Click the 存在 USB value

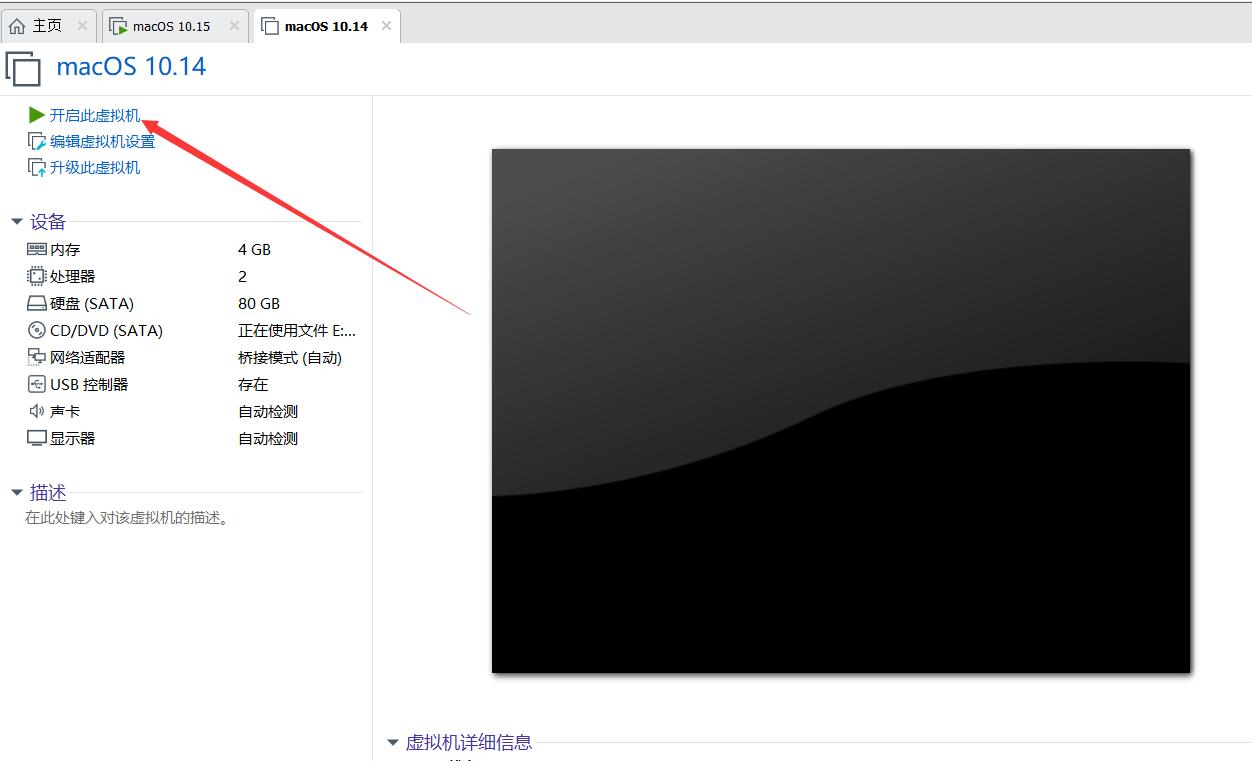[253, 384]
